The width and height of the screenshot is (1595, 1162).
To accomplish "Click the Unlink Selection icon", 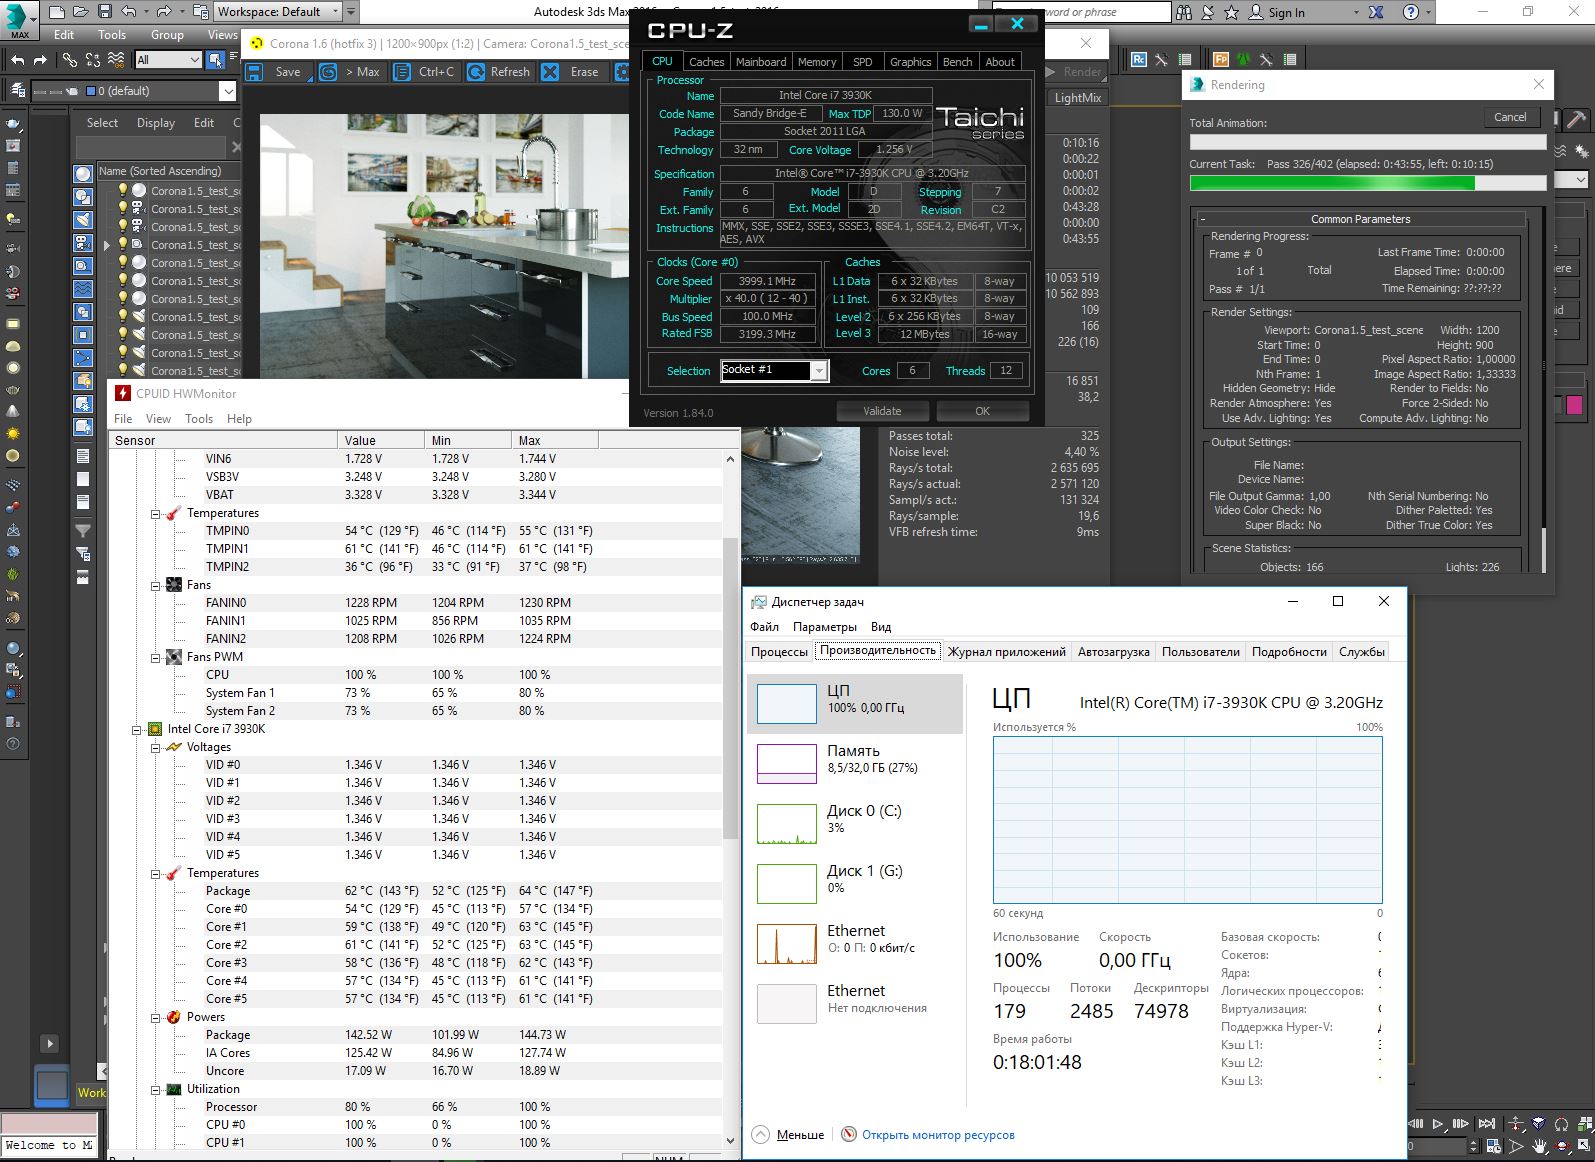I will 93,60.
